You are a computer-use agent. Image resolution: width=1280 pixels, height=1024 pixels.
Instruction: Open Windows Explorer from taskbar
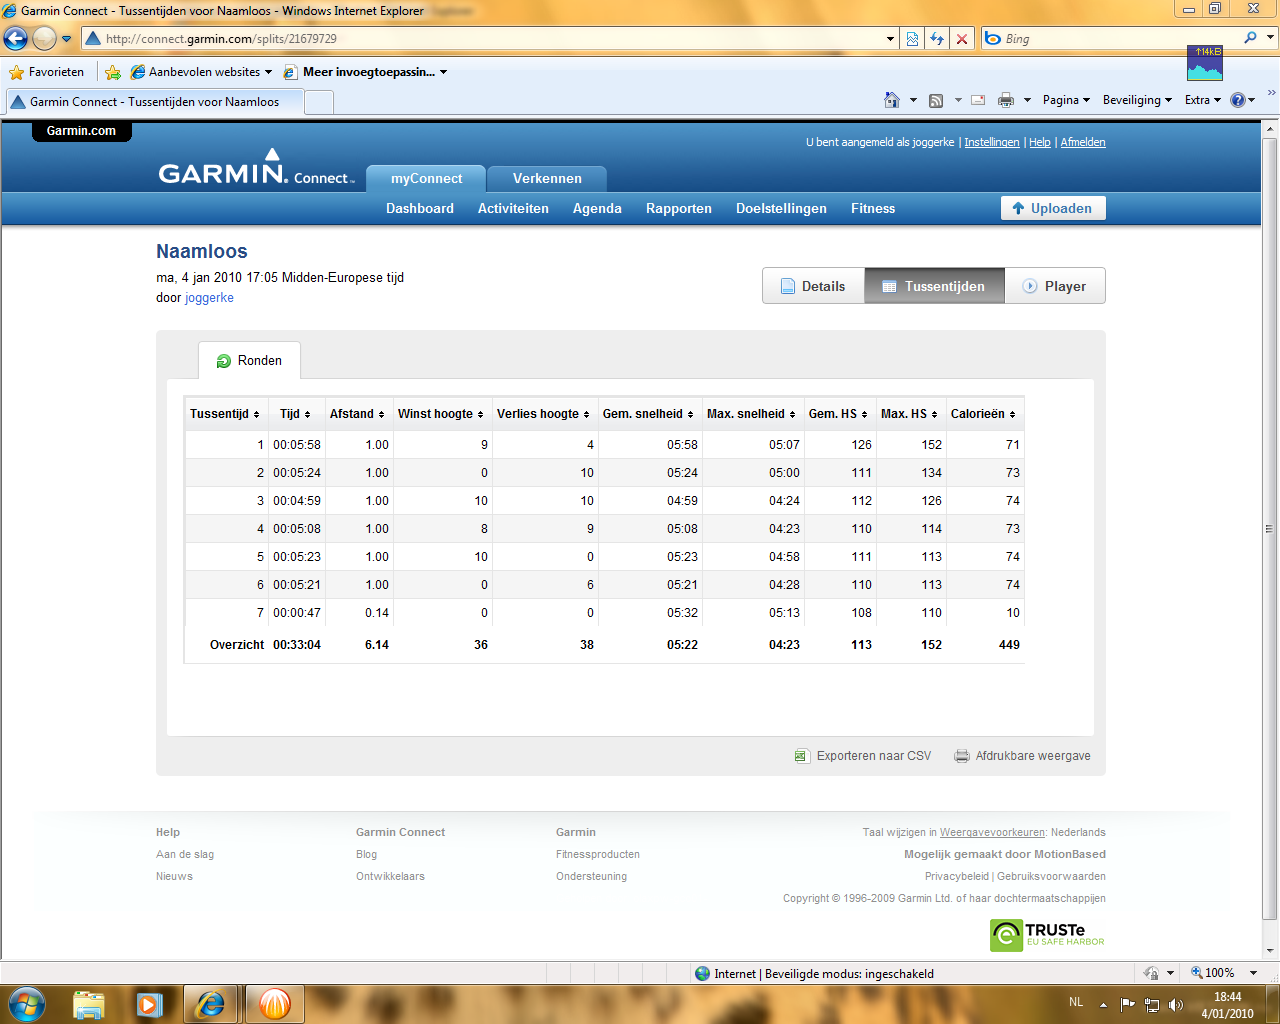pyautogui.click(x=89, y=1004)
